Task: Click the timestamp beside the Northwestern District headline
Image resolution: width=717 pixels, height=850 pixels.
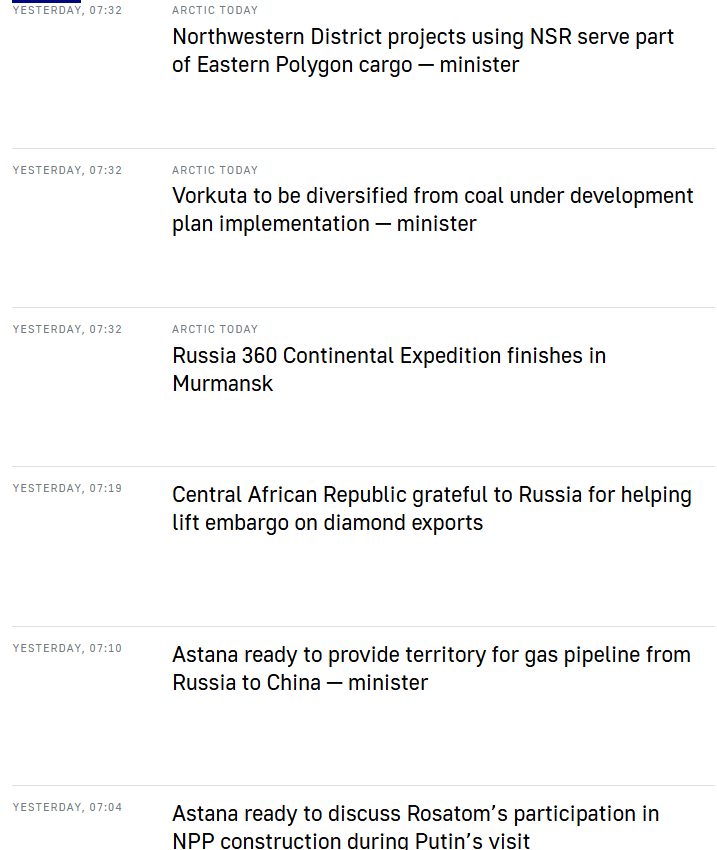Action: point(67,10)
